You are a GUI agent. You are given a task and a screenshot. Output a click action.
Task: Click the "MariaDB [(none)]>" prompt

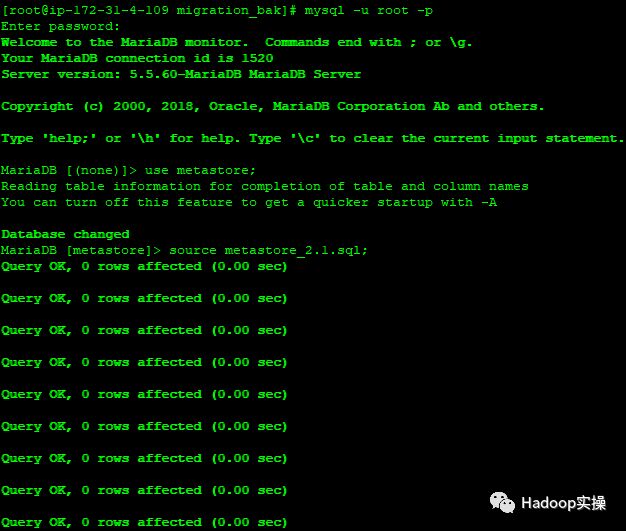point(69,170)
